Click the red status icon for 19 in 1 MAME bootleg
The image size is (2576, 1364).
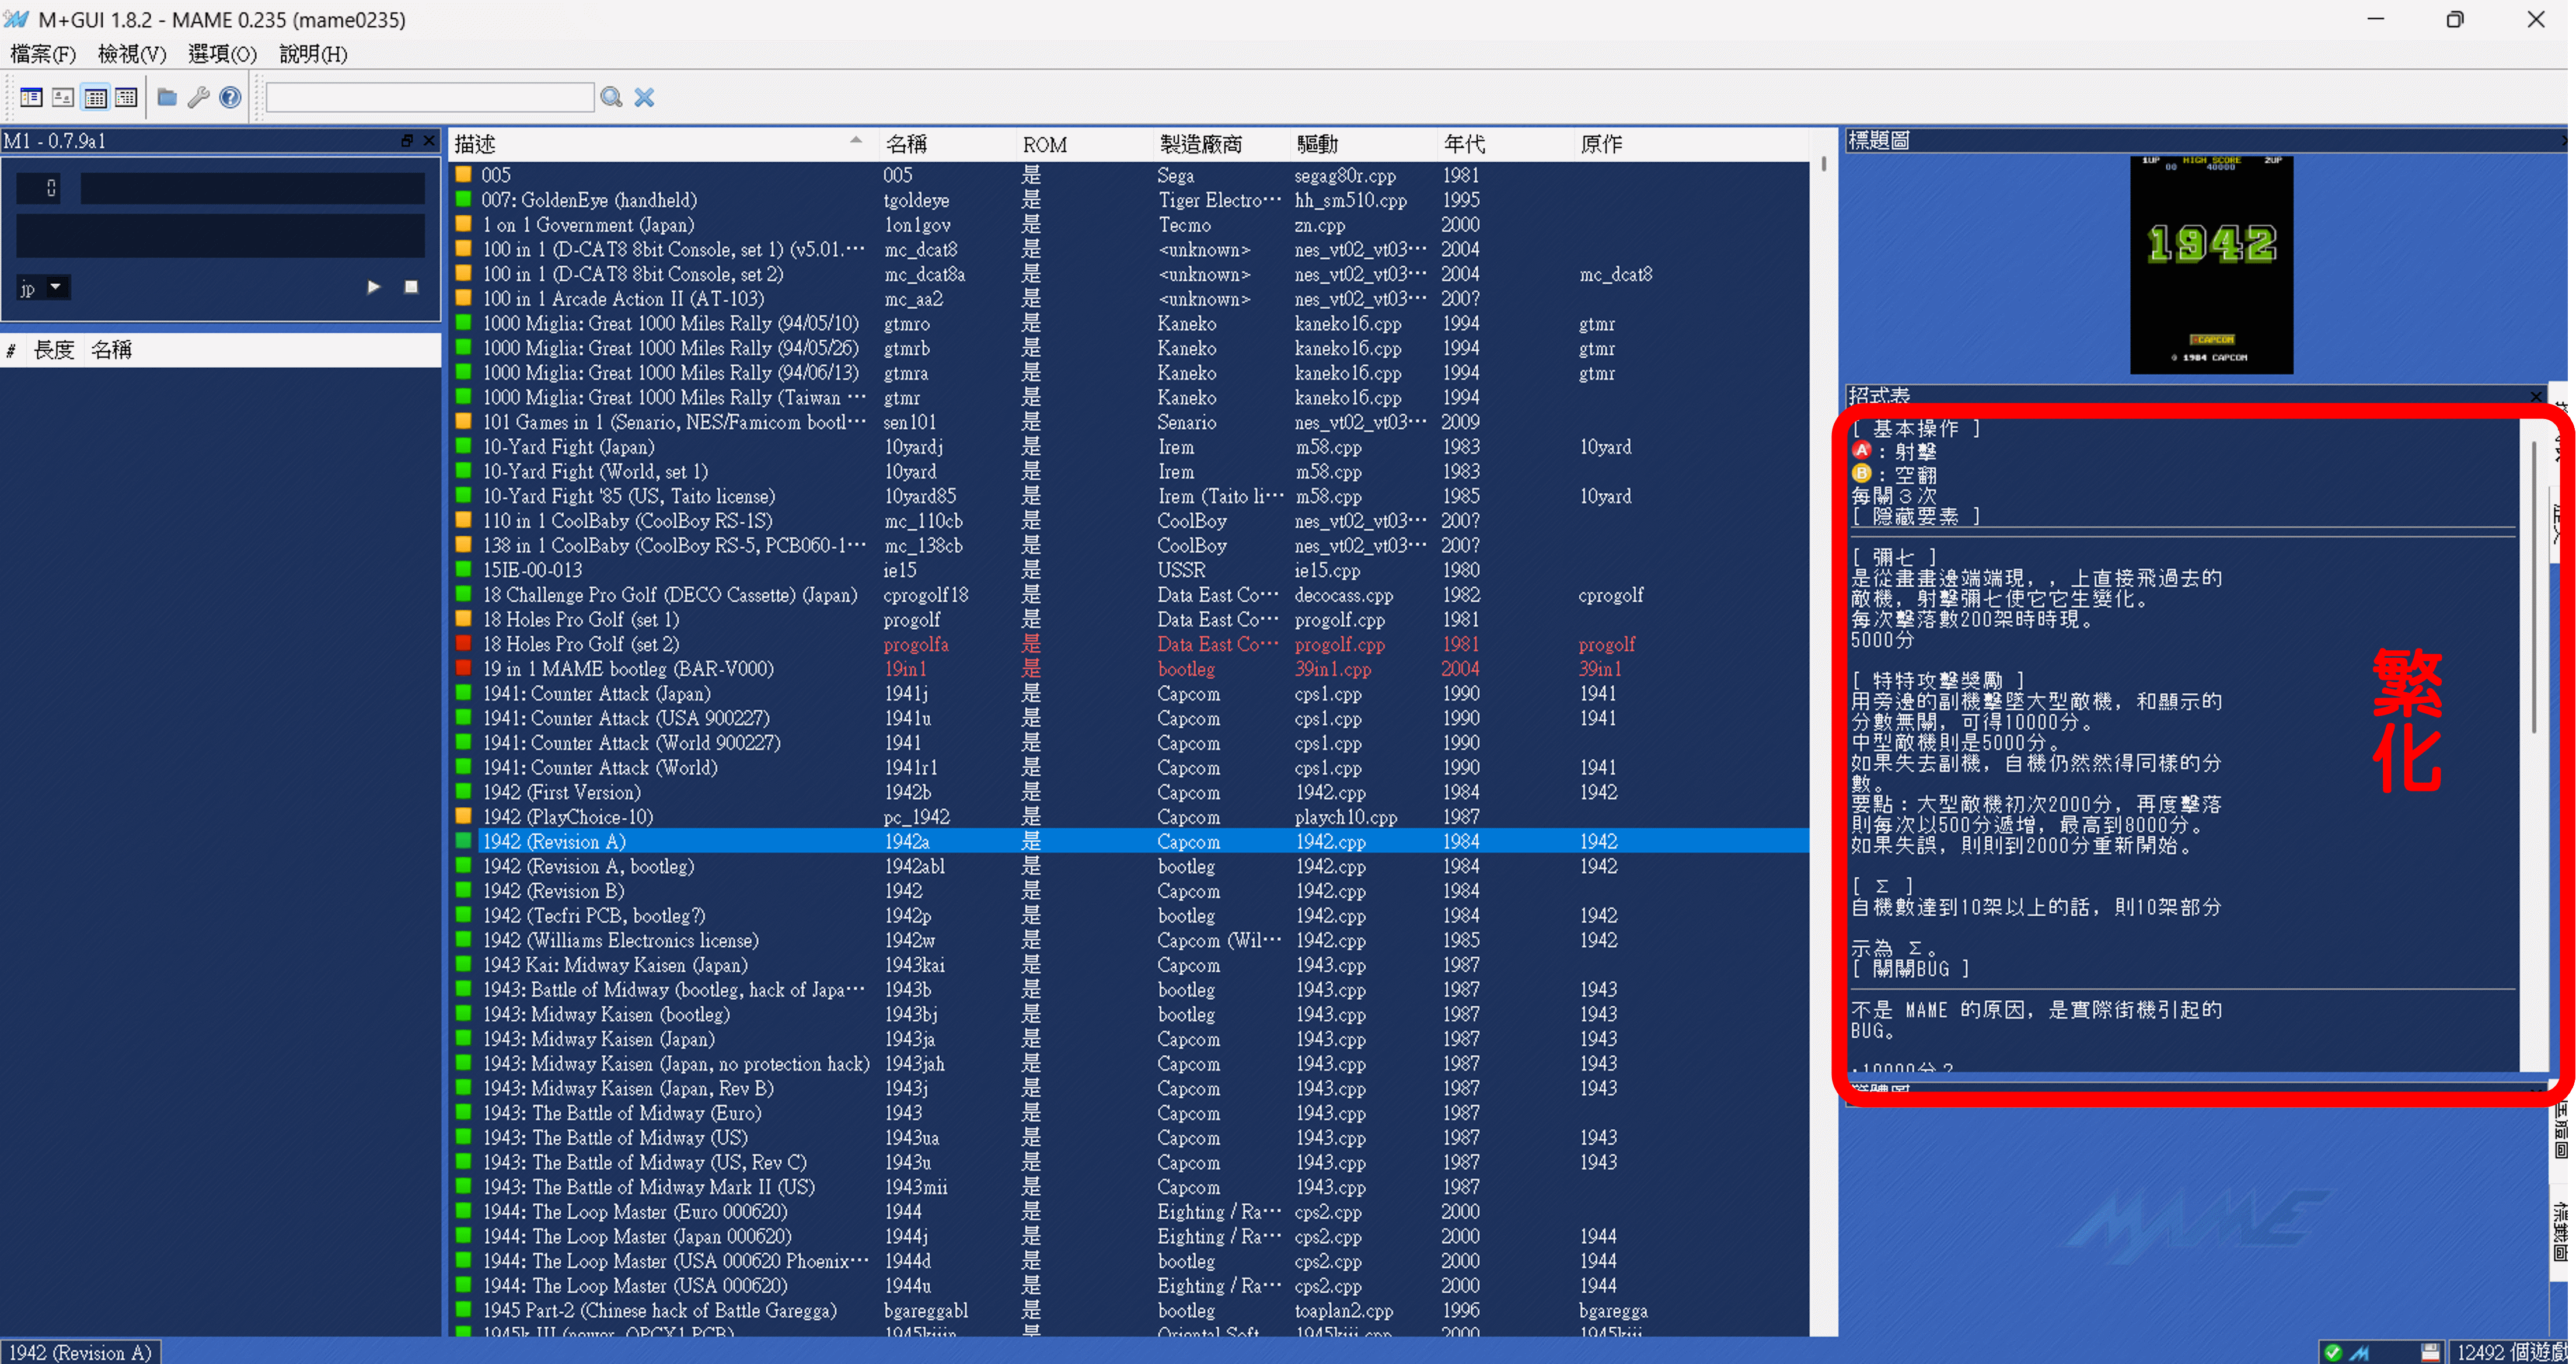coord(463,669)
